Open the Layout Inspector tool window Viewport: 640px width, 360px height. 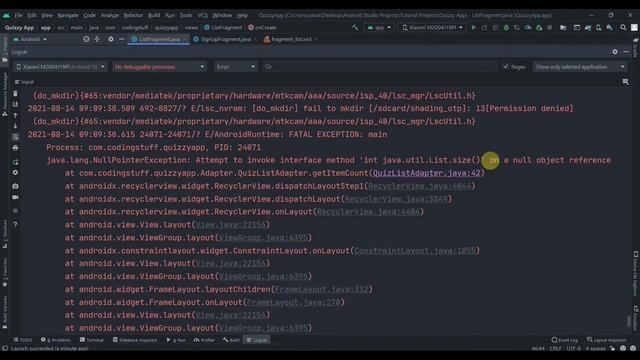(607, 340)
